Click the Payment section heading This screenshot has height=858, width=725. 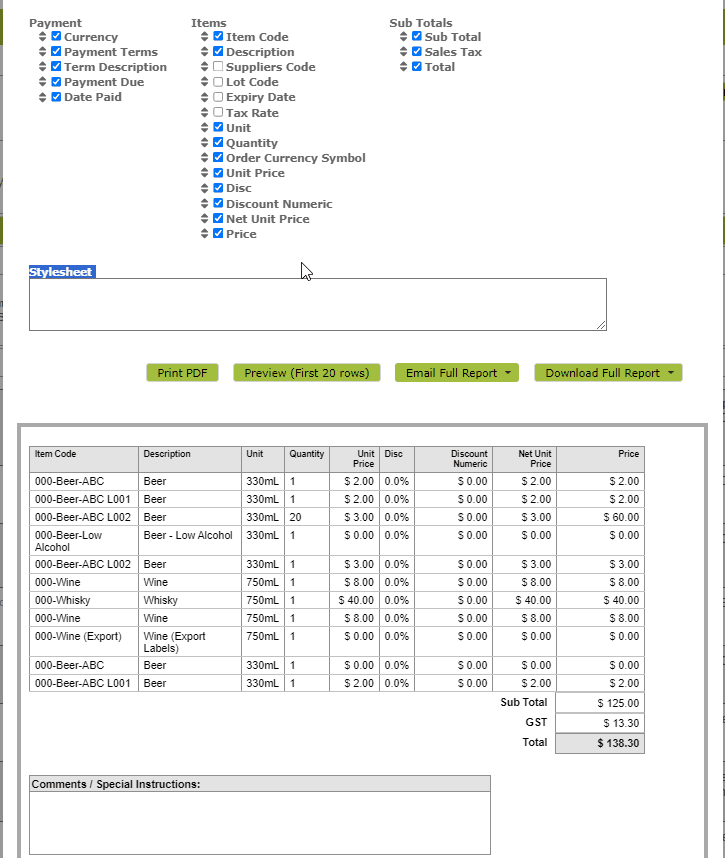point(55,23)
